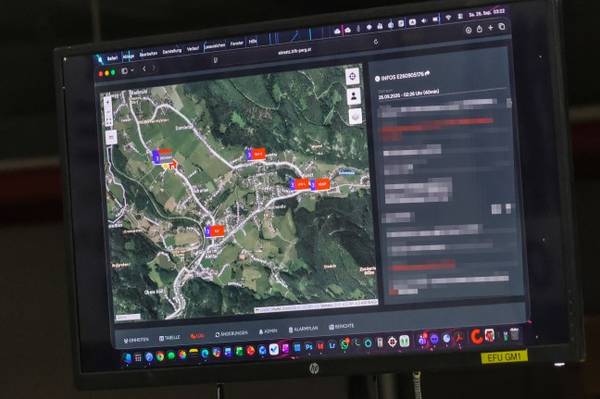Open the volume control in the menu bar

424,20
